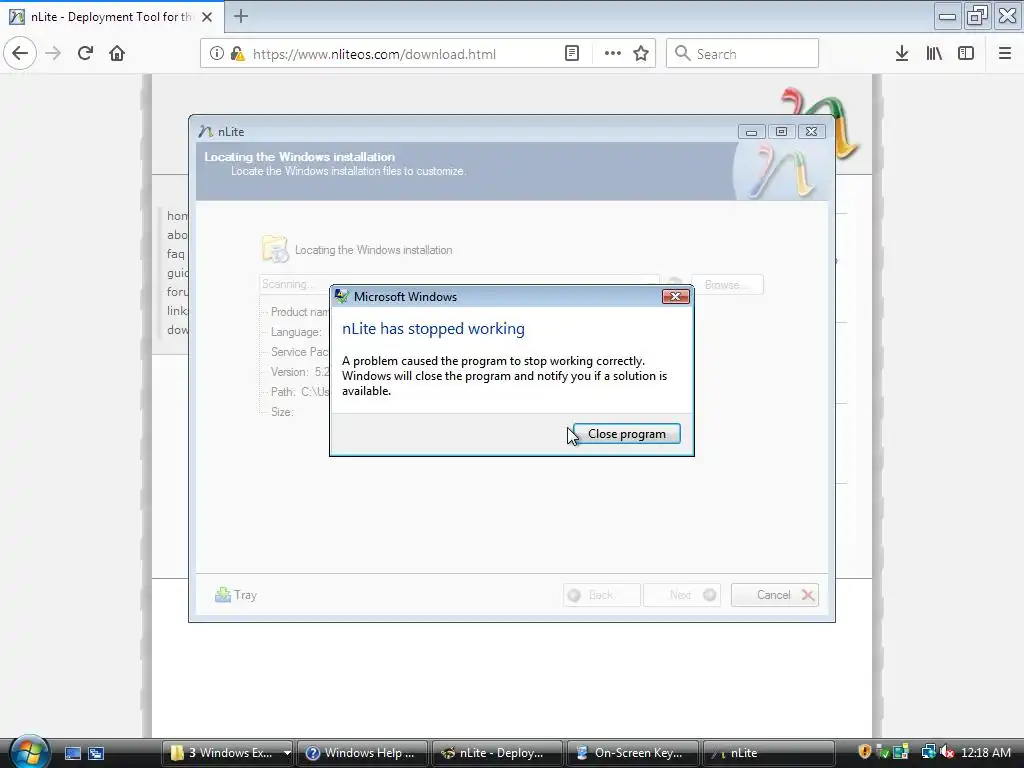The width and height of the screenshot is (1024, 768).
Task: Click the Scanning path field in nLite
Action: (x=459, y=284)
